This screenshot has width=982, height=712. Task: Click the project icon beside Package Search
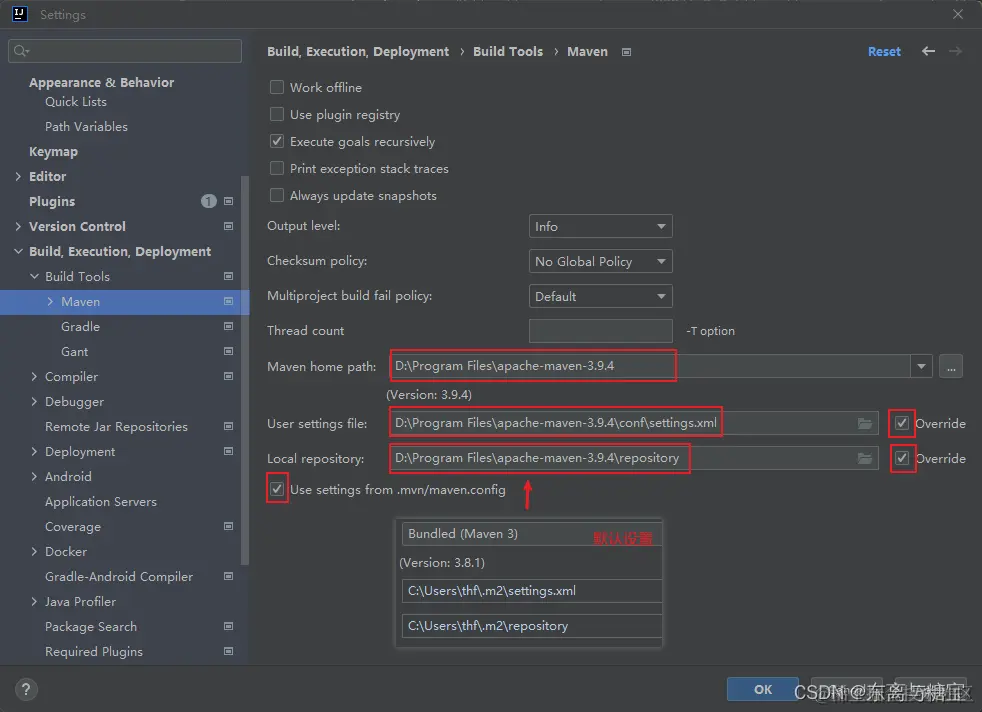point(229,626)
